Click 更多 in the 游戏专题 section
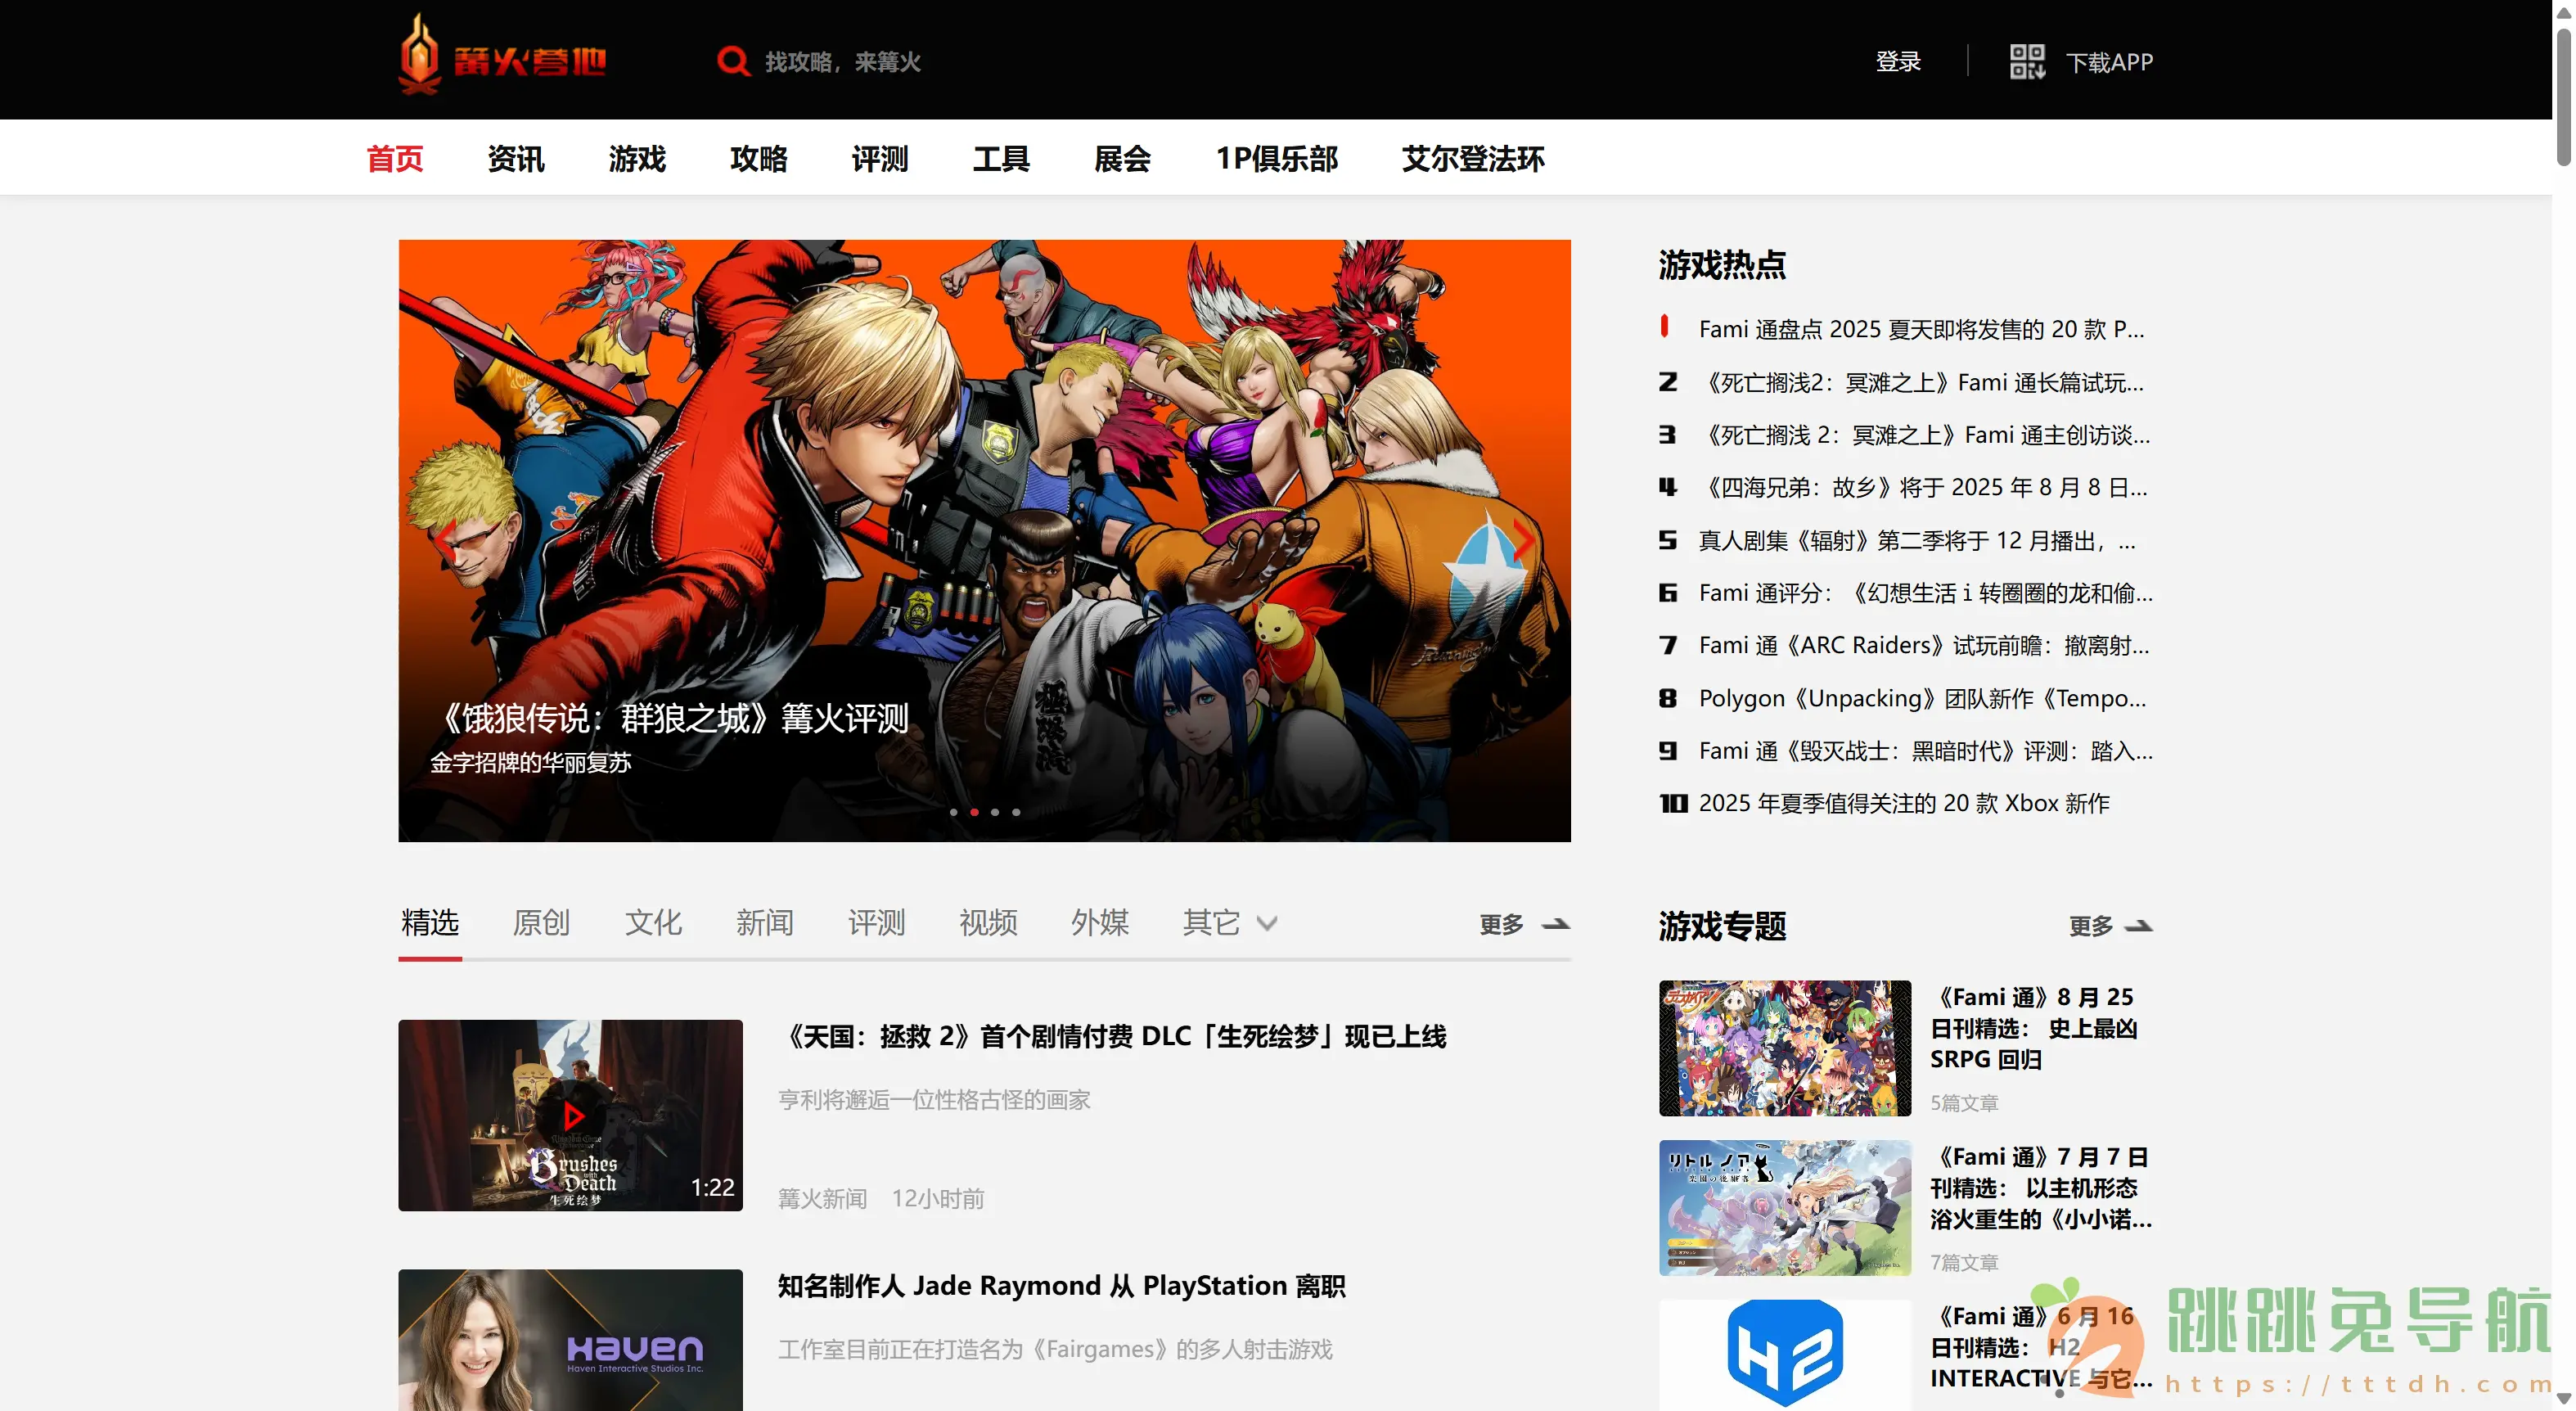The height and width of the screenshot is (1411, 2576). point(2090,926)
